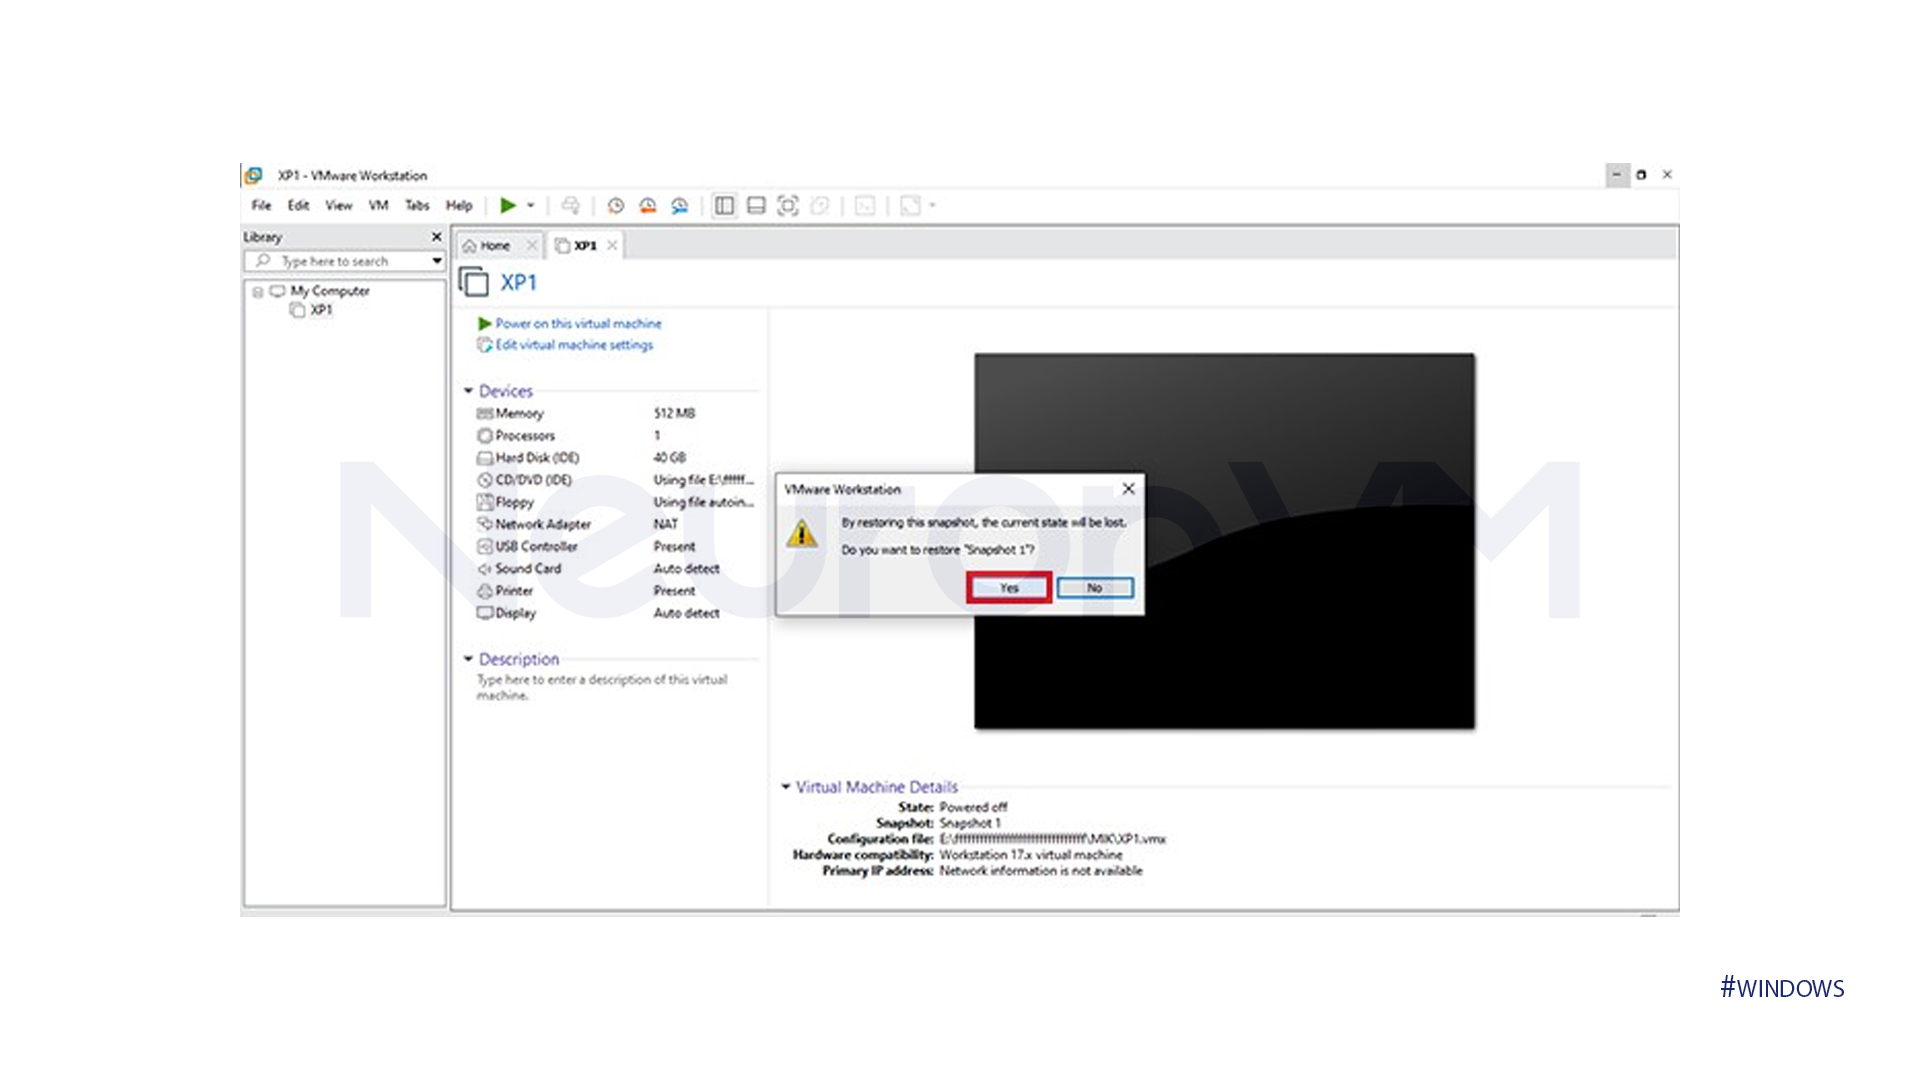
Task: Select the Power On green arrow icon
Action: click(508, 205)
